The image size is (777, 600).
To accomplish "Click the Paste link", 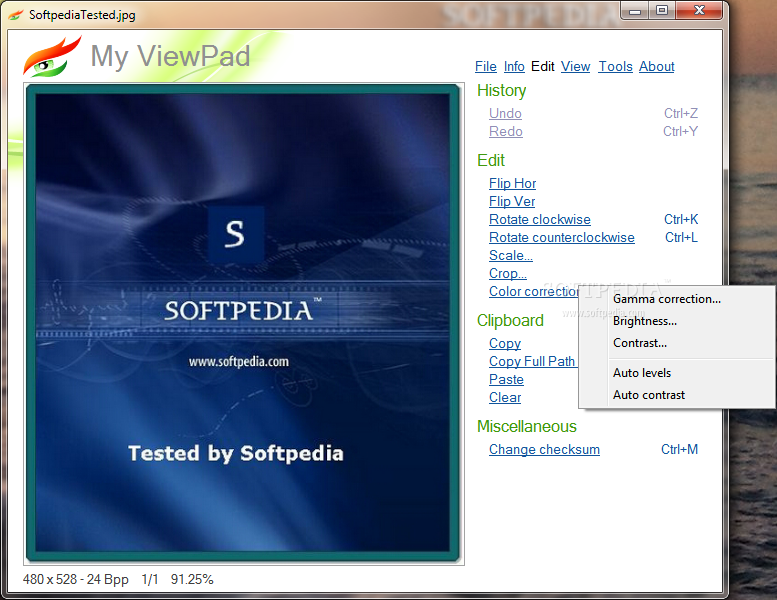I will [x=506, y=380].
